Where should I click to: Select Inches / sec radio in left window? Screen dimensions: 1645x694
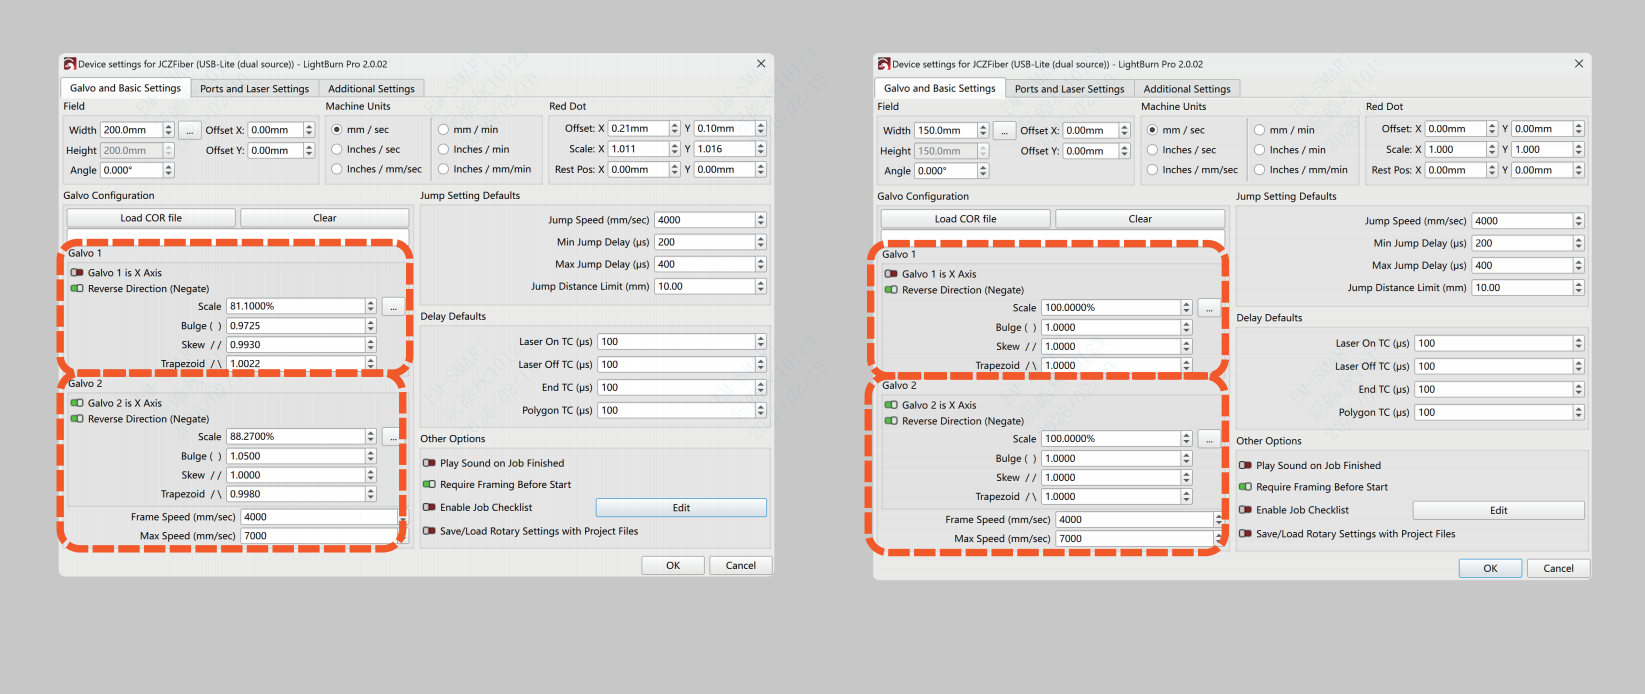point(337,149)
